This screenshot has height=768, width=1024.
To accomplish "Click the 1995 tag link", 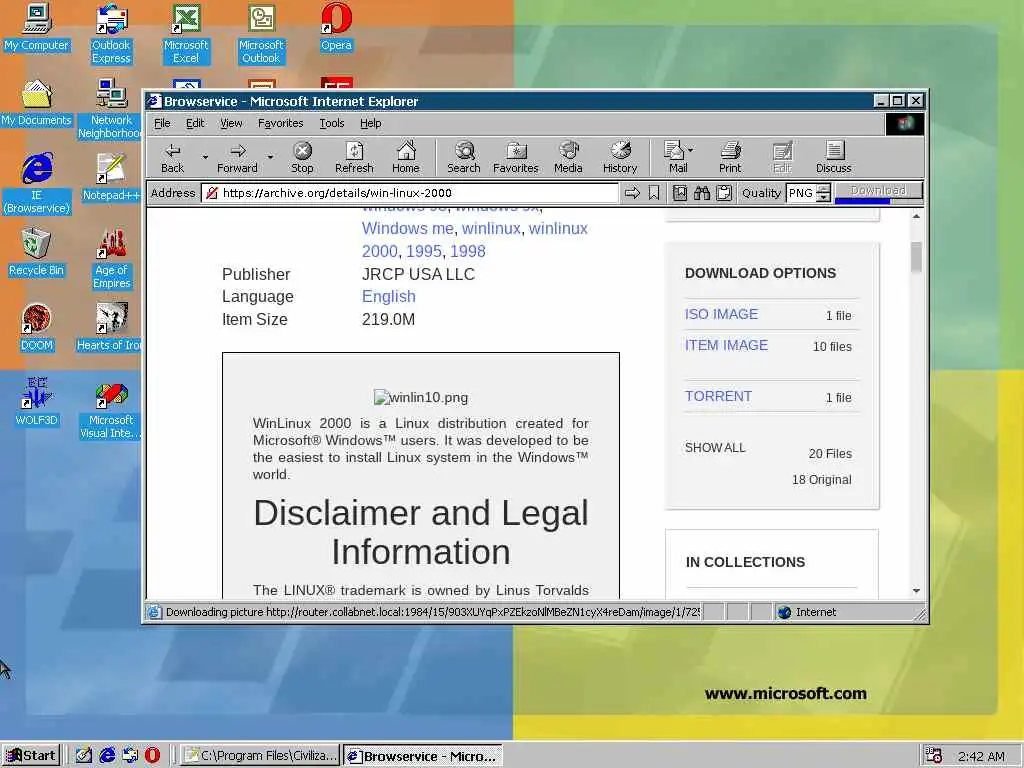I will (424, 251).
